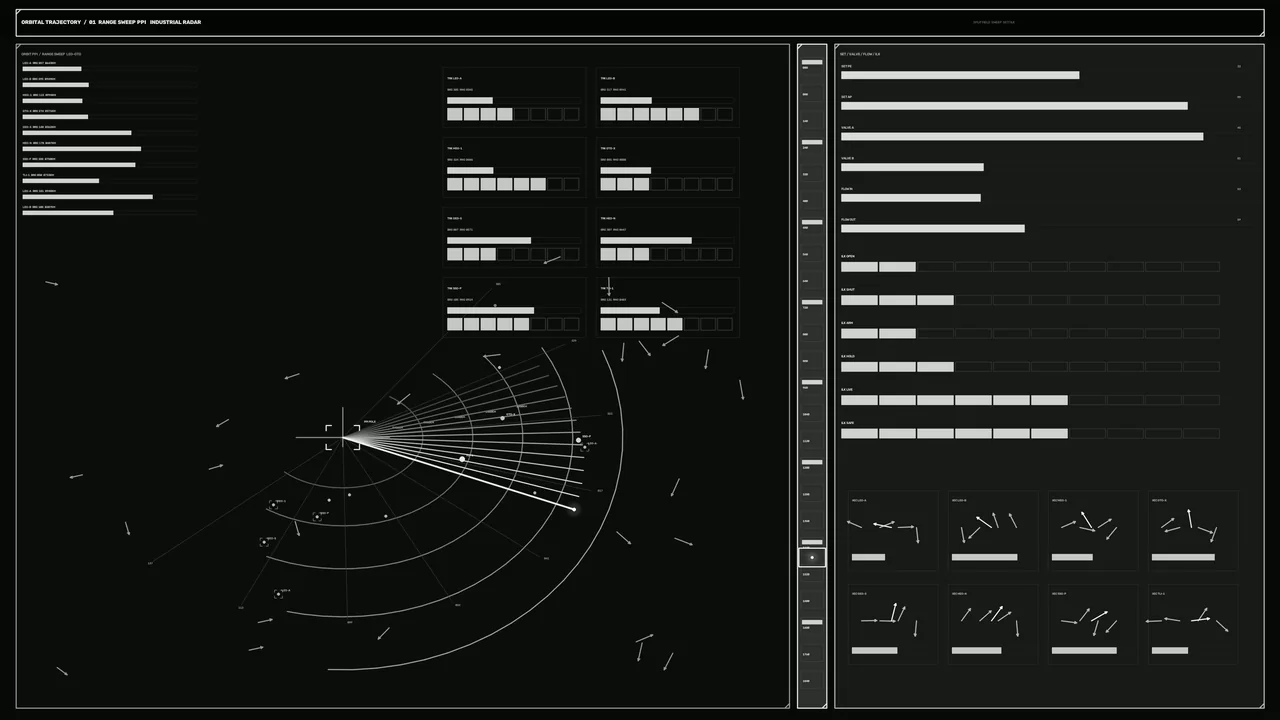This screenshot has width=1280, height=720.
Task: Click the ILK LIVE segment row
Action: pyautogui.click(x=1030, y=400)
